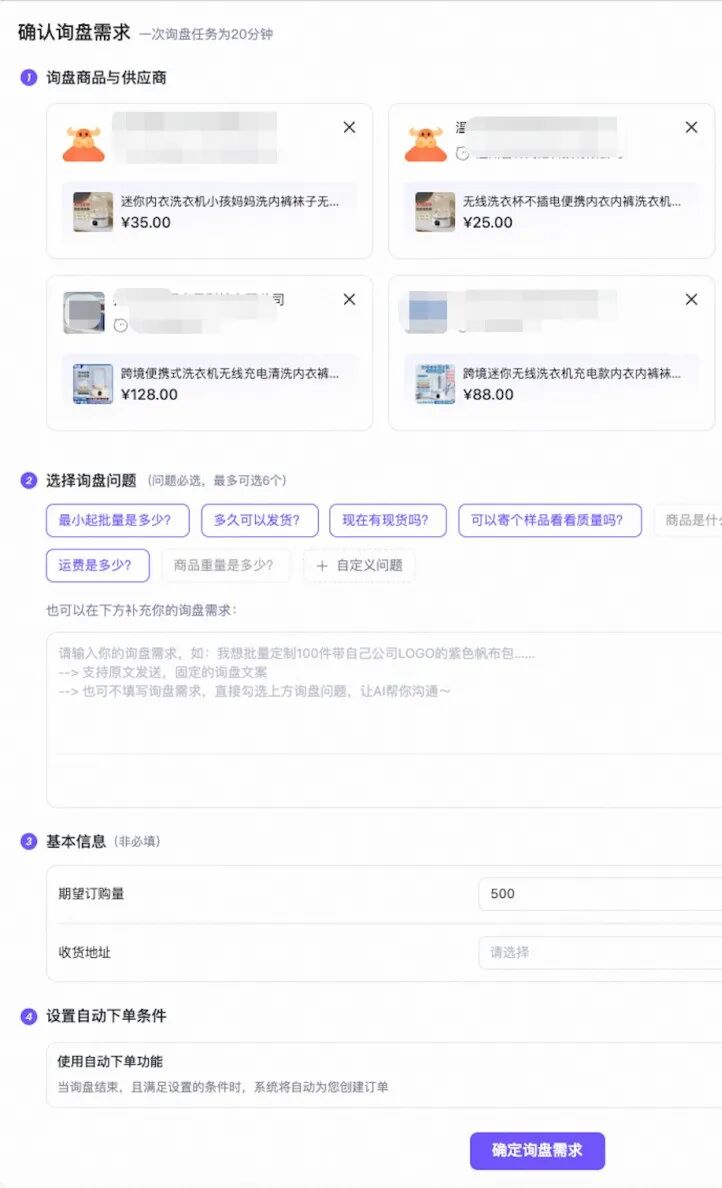Viewport: 722px width, 1188px height.
Task: Remove the ¥128.00 portable washer supplier card
Action: (349, 299)
